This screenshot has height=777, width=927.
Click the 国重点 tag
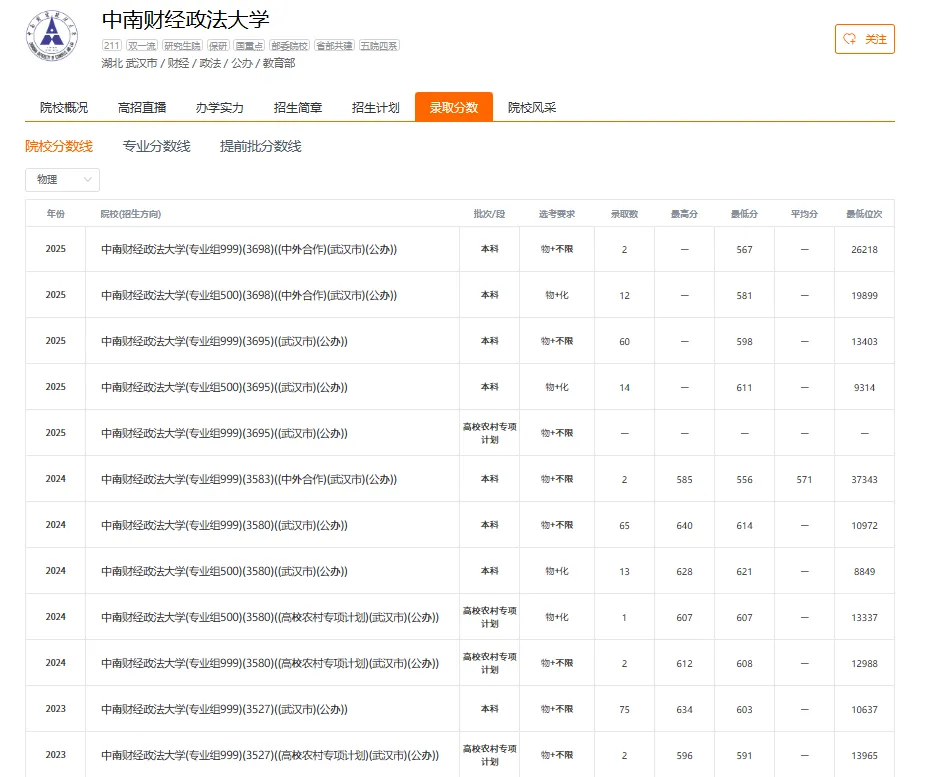tap(249, 46)
